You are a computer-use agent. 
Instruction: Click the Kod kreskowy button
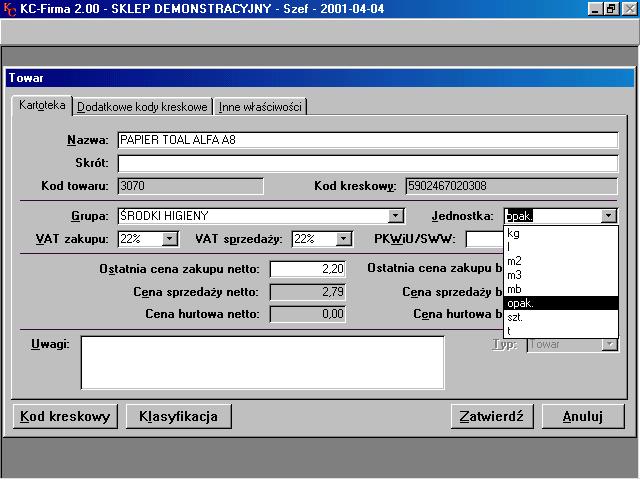click(65, 416)
